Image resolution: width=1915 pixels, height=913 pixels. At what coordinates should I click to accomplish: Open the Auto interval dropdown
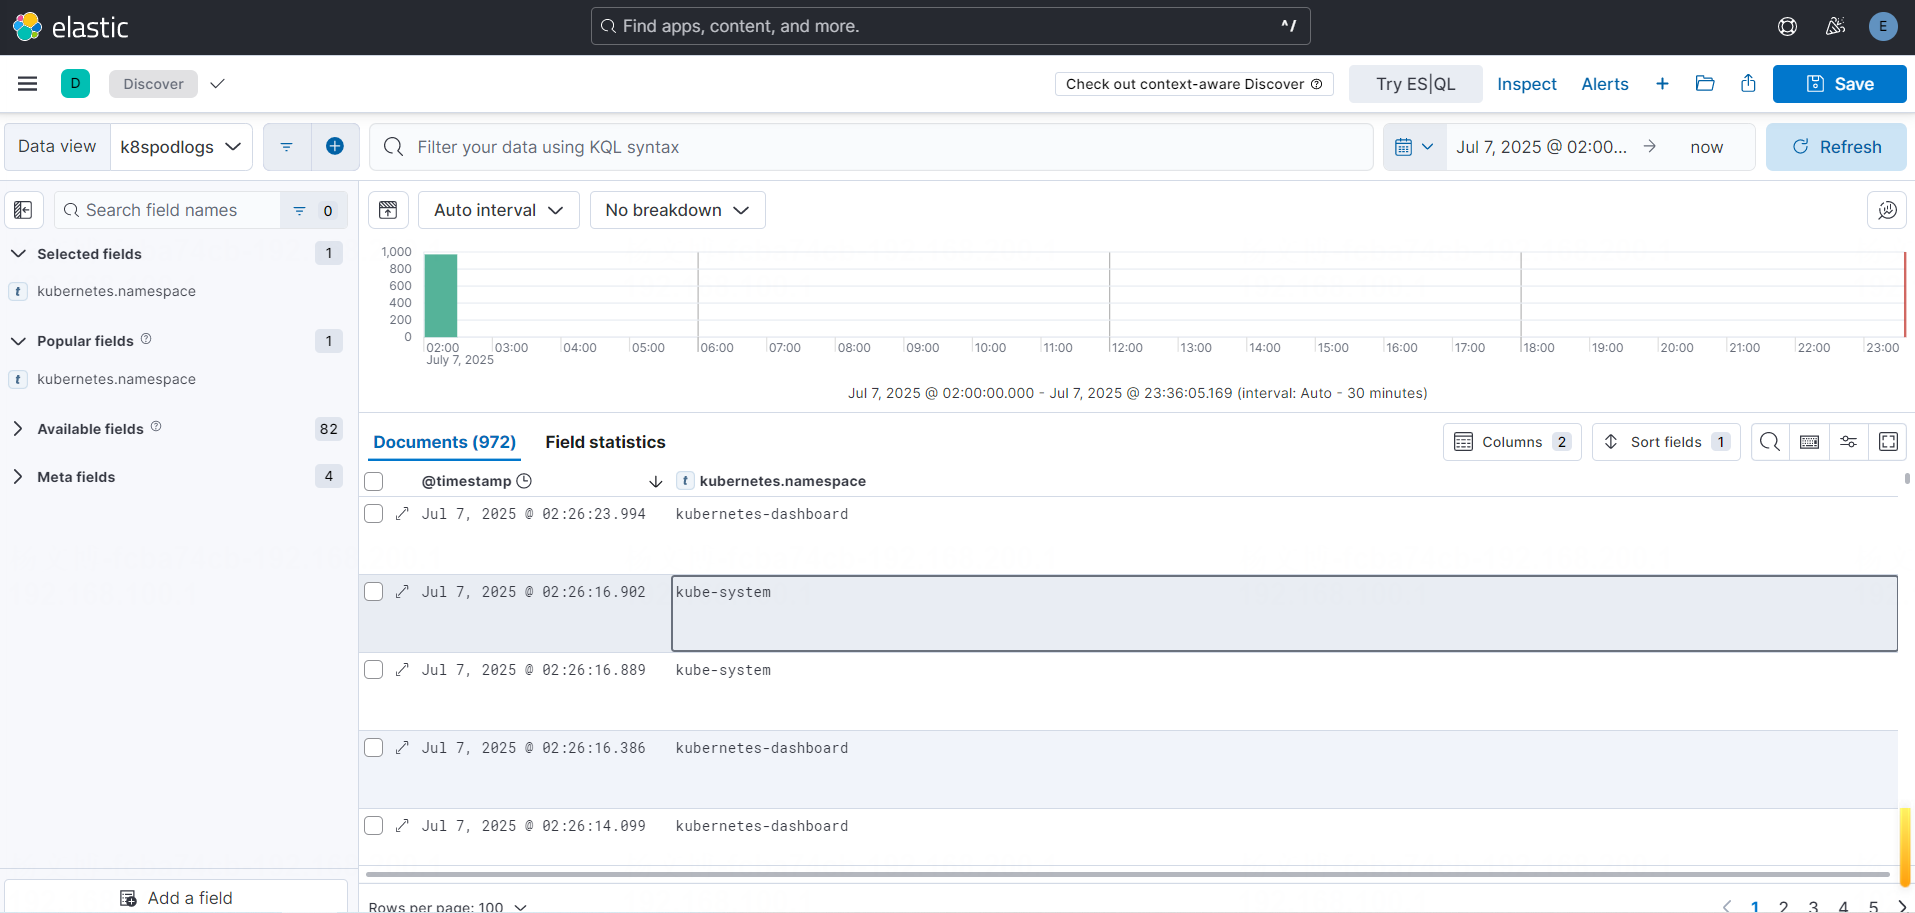498,210
